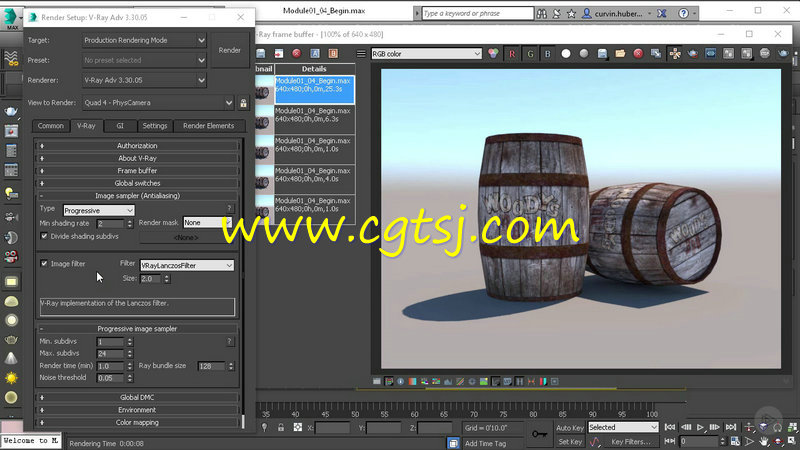Screen dimensions: 800x450
Task: Switch to RGB channels icon in frame buffer
Action: pyautogui.click(x=493, y=54)
